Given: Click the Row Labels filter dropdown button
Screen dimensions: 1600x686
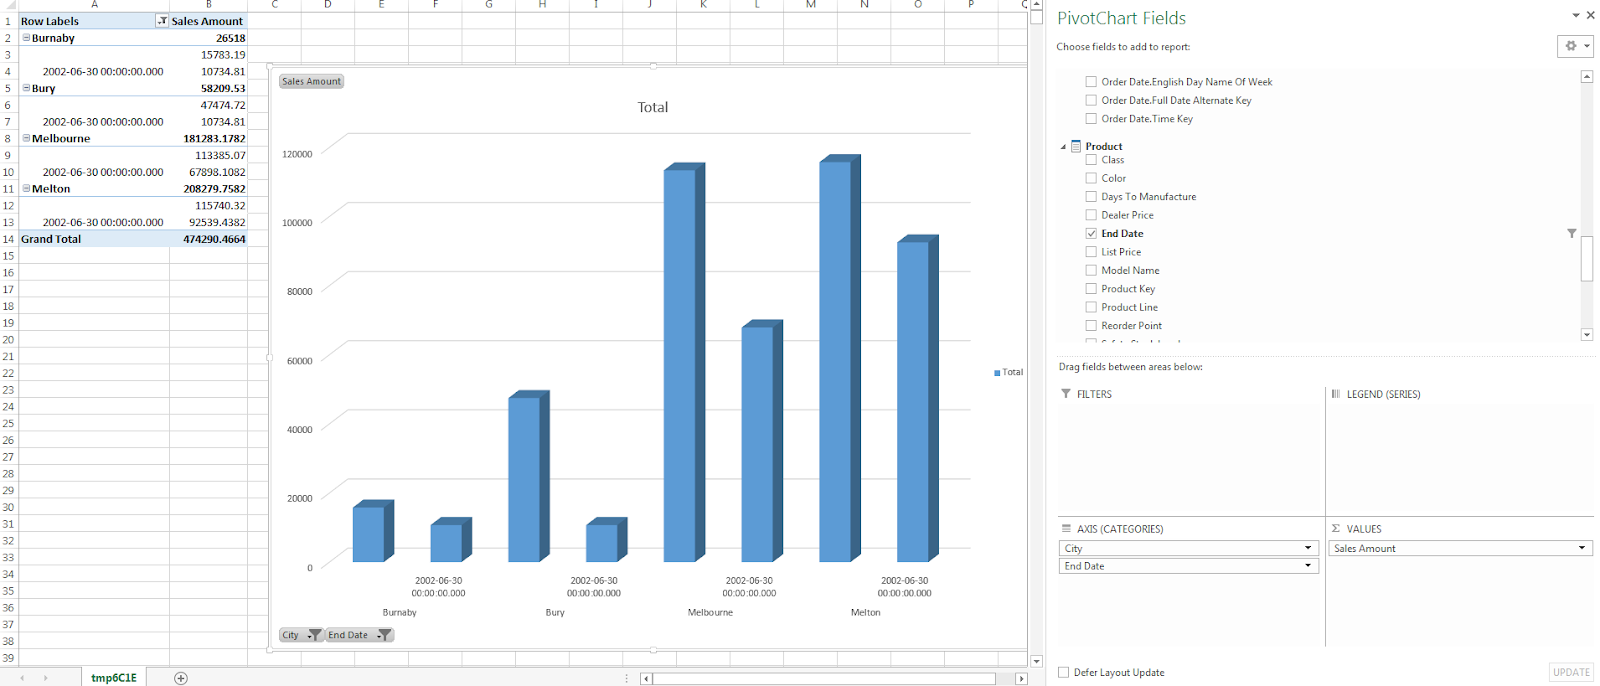Looking at the screenshot, I should (x=162, y=21).
